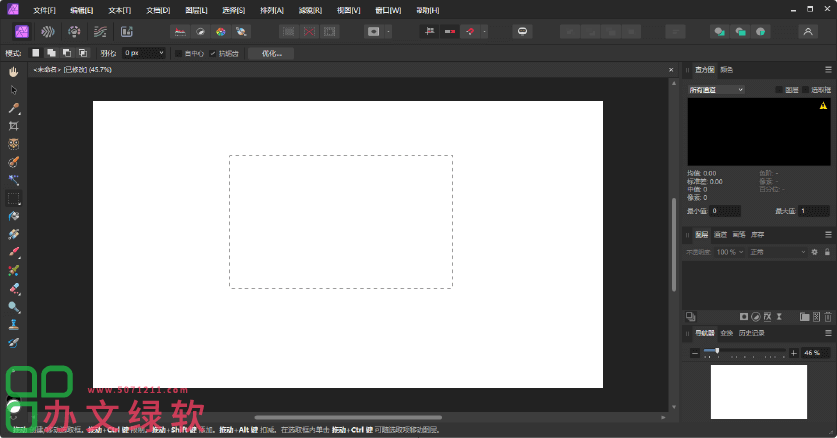The image size is (837, 438).
Task: Open the snapping options arrow
Action: point(484,32)
